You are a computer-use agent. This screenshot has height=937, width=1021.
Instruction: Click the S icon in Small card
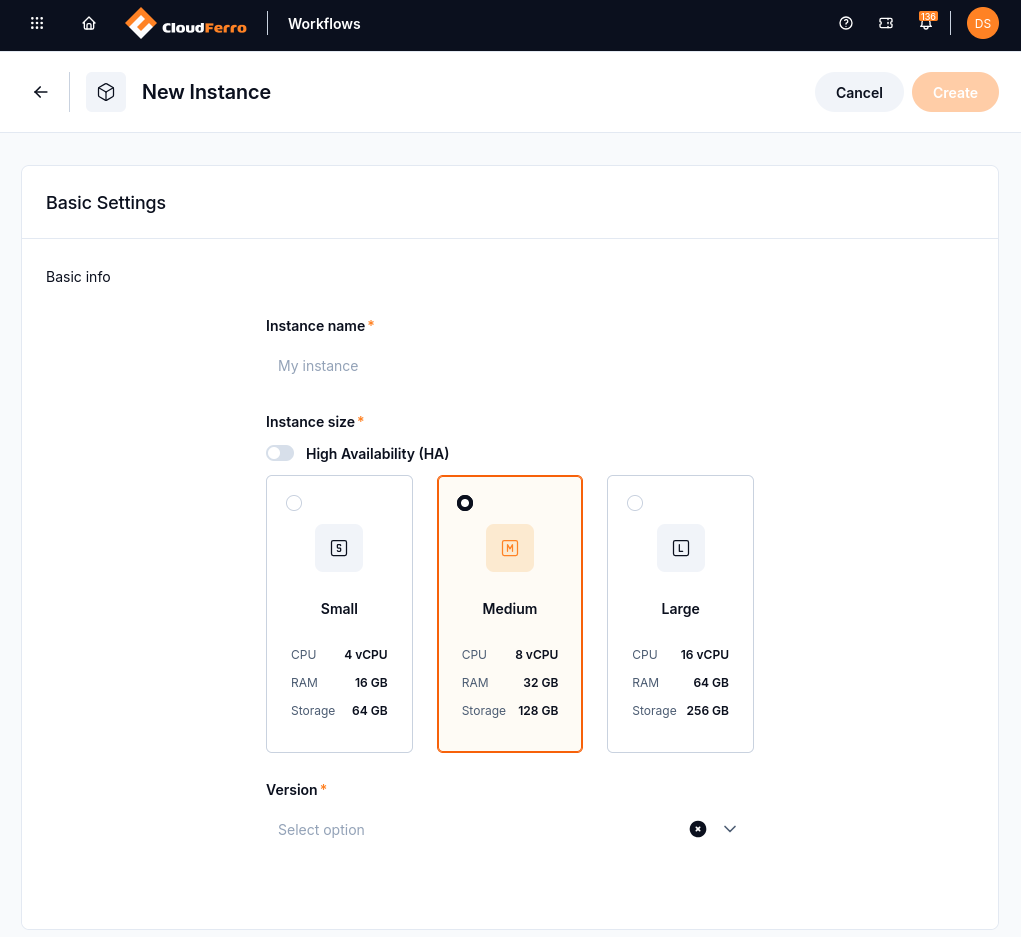point(339,548)
